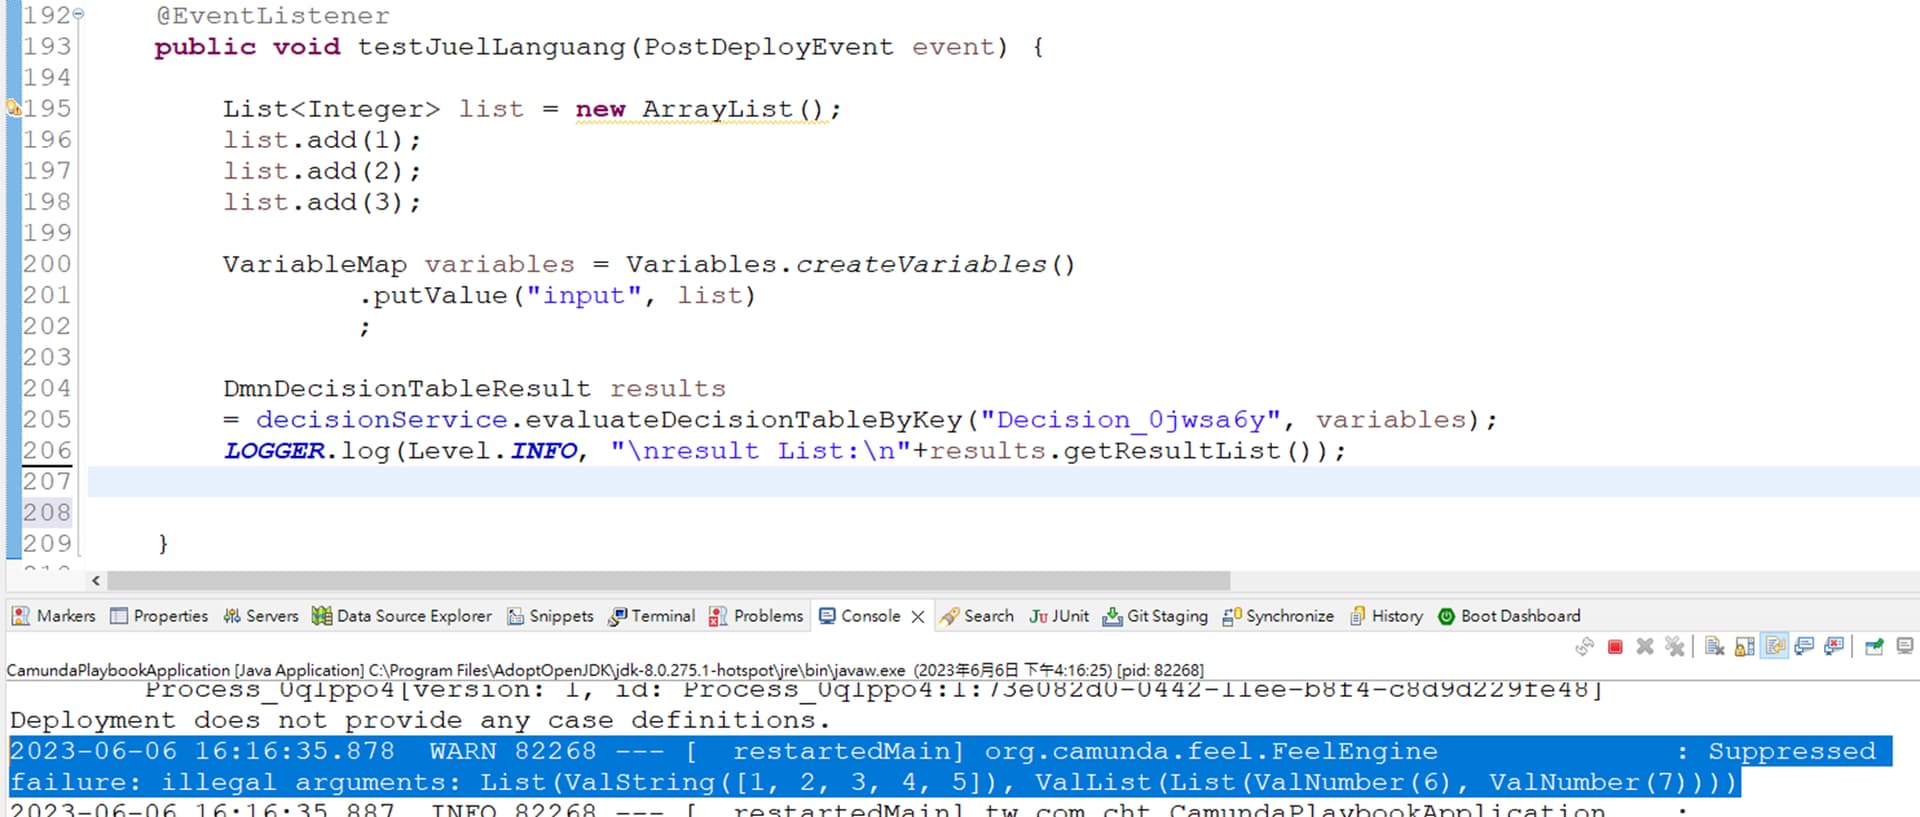The image size is (1920, 817).
Task: Click the warning marker on line 195
Action: (x=14, y=108)
